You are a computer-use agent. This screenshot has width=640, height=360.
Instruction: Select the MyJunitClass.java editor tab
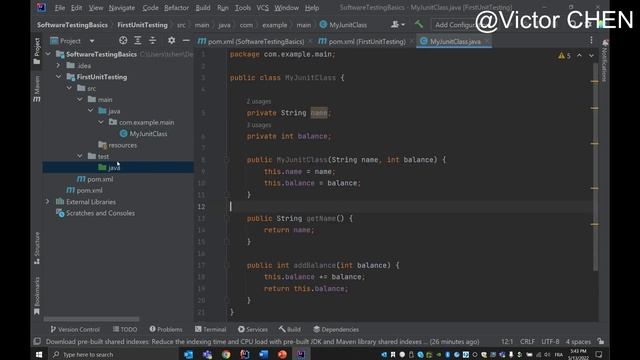[454, 41]
